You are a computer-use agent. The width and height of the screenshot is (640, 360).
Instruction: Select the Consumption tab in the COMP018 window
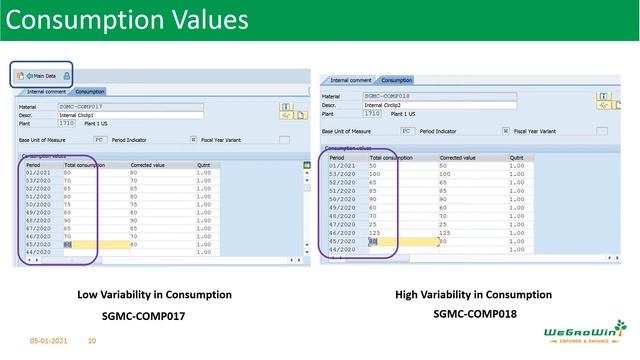coord(396,80)
